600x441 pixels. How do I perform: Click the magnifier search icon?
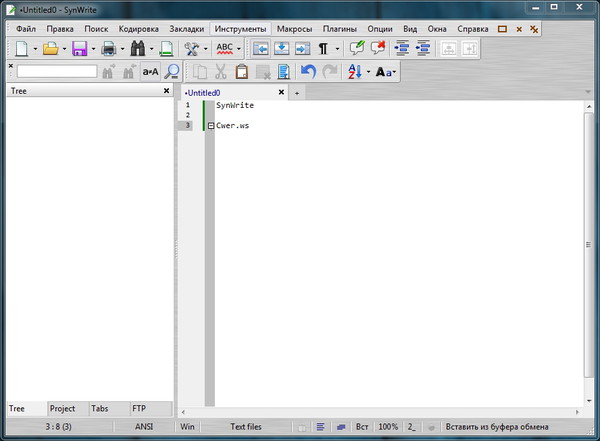pos(172,71)
